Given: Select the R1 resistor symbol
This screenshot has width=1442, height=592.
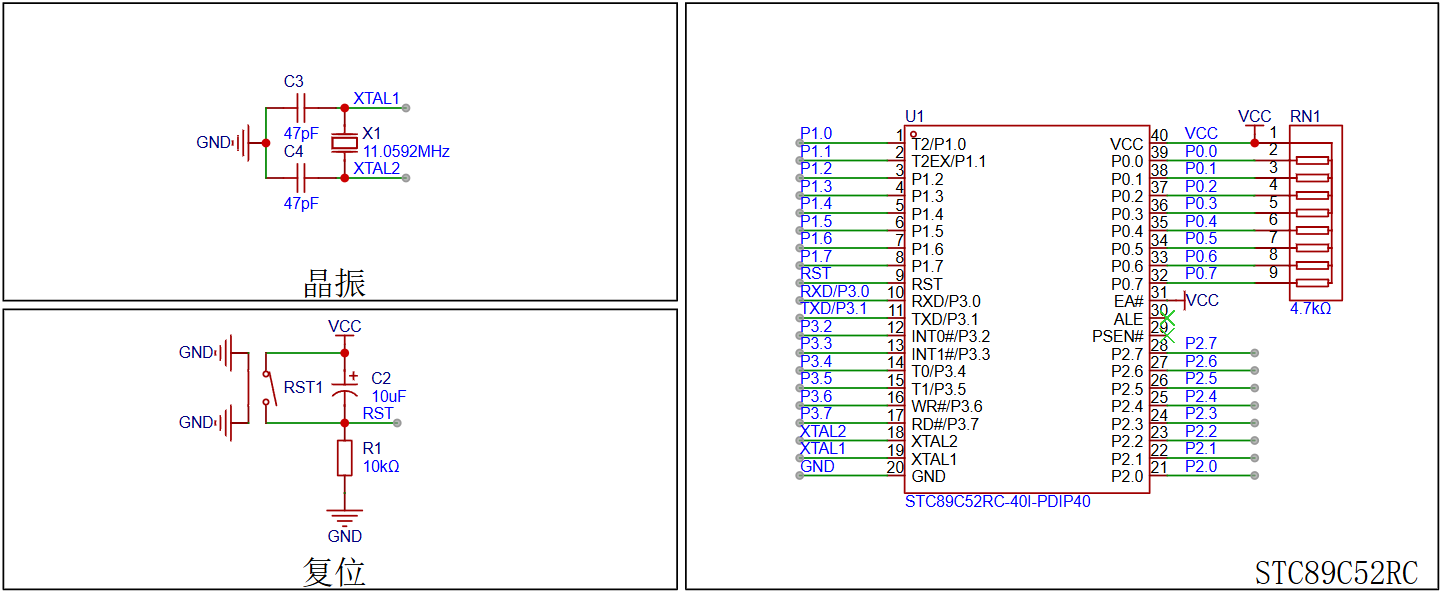Looking at the screenshot, I should (345, 458).
